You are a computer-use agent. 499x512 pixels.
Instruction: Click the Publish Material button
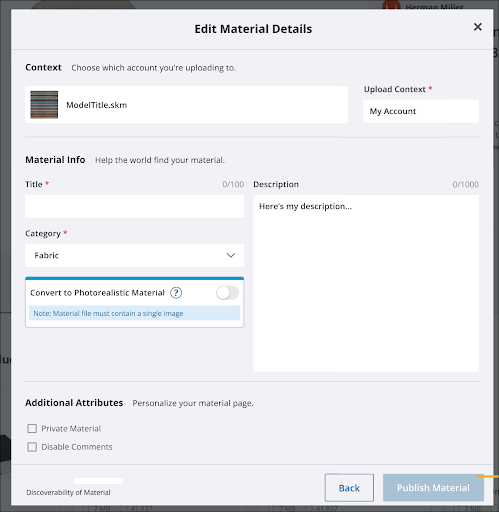coord(433,488)
